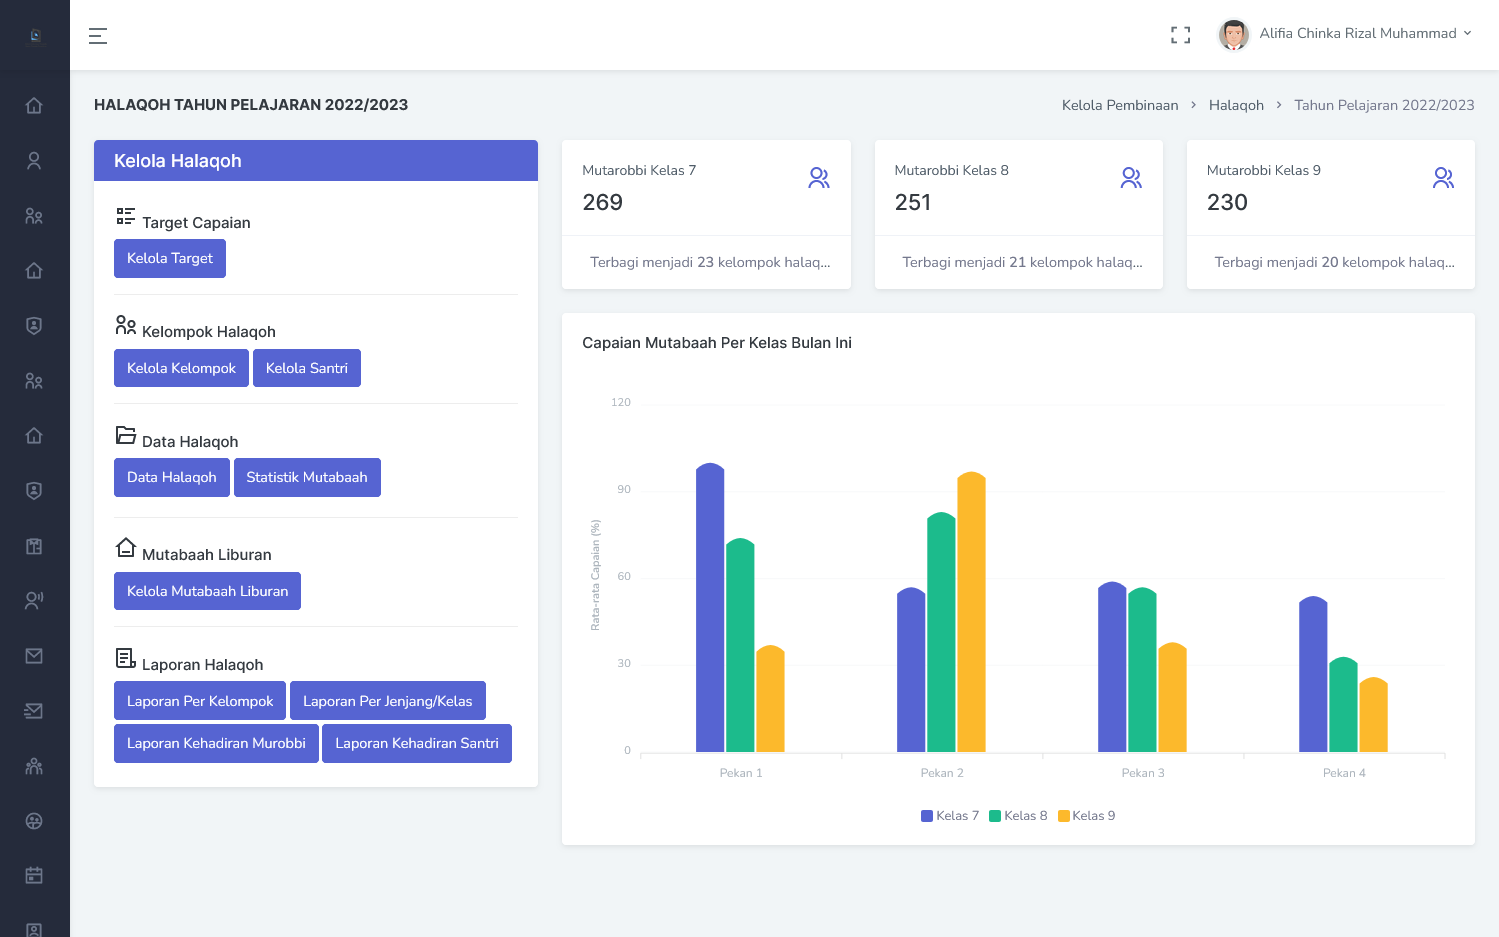This screenshot has width=1499, height=937.
Task: Navigate to Halaqoh breadcrumb link
Action: [1236, 105]
